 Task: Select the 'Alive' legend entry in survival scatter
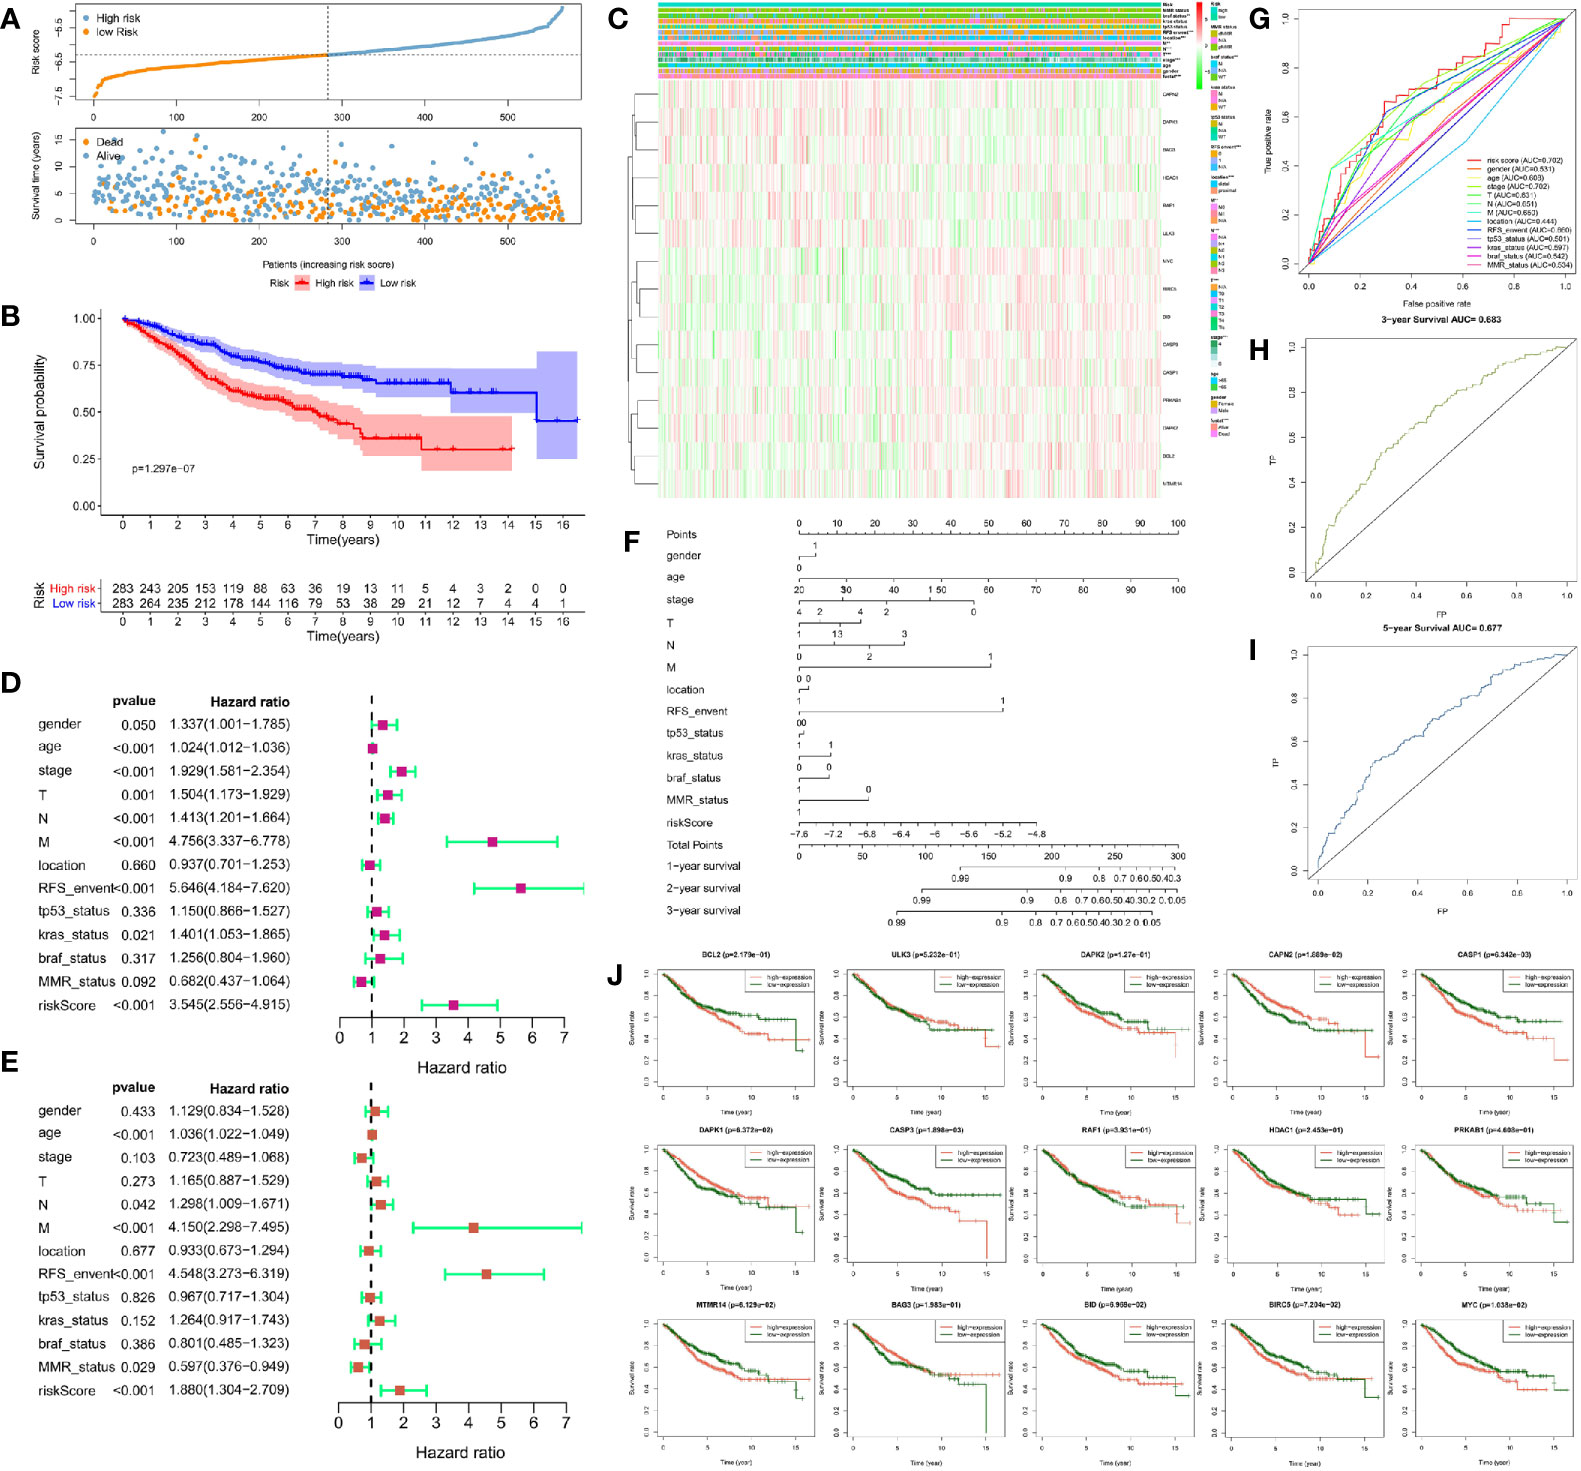101,156
